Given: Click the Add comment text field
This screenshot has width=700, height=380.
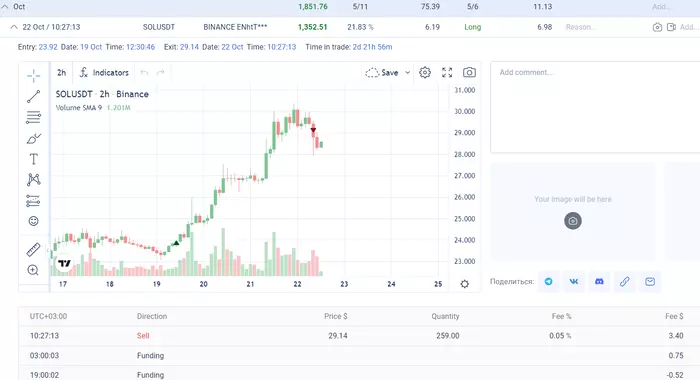Looking at the screenshot, I should click(595, 107).
